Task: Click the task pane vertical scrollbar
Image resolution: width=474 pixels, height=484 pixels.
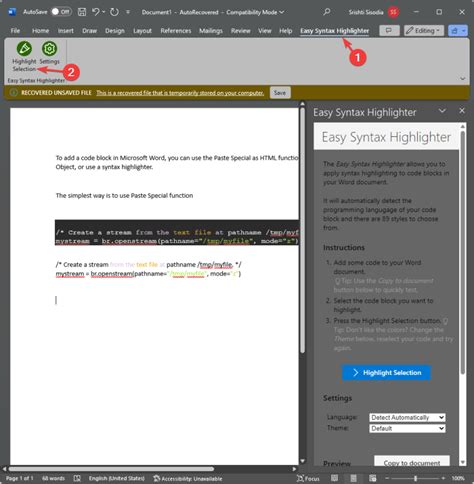Action: pyautogui.click(x=463, y=252)
